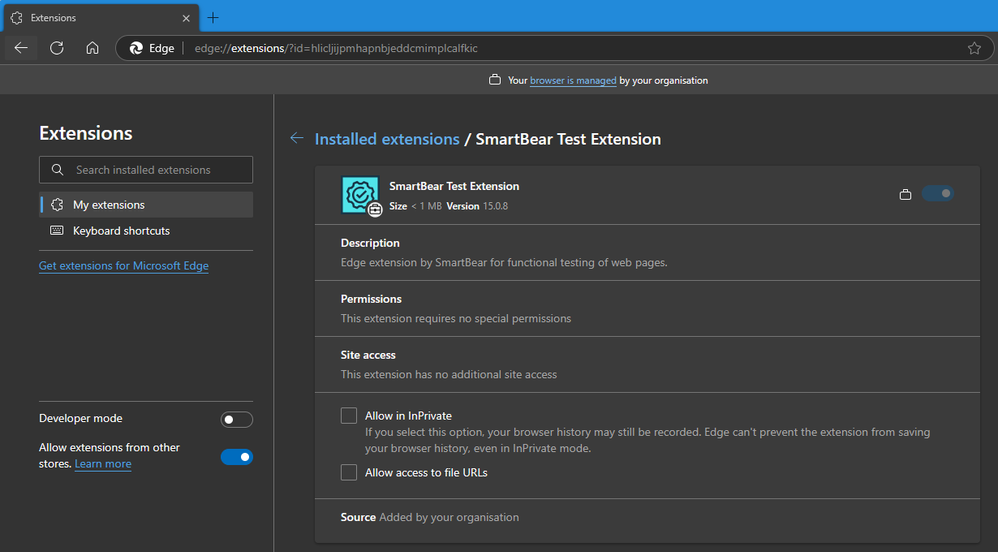Toggle Developer mode switch
998x552 pixels.
(237, 420)
